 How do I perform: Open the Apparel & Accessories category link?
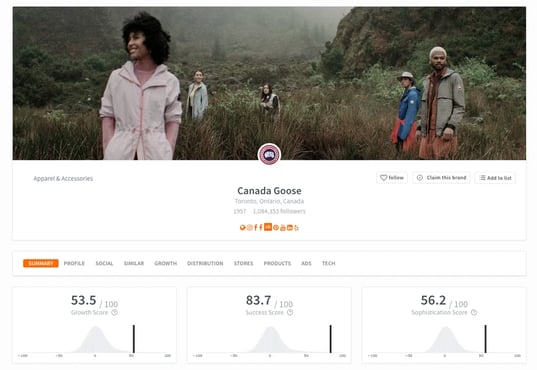coord(63,178)
